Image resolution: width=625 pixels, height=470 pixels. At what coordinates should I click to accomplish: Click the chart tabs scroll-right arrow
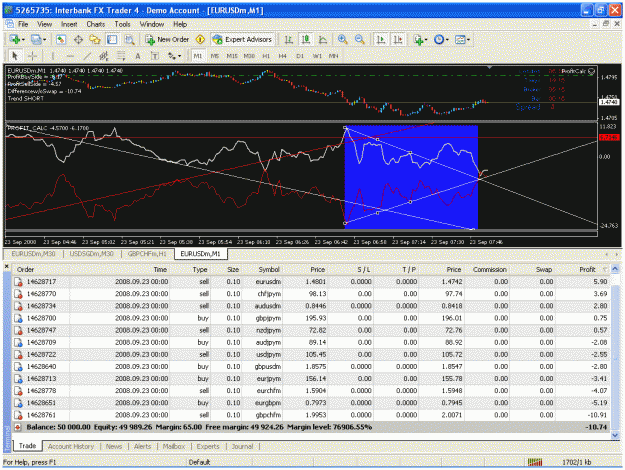tap(617, 254)
